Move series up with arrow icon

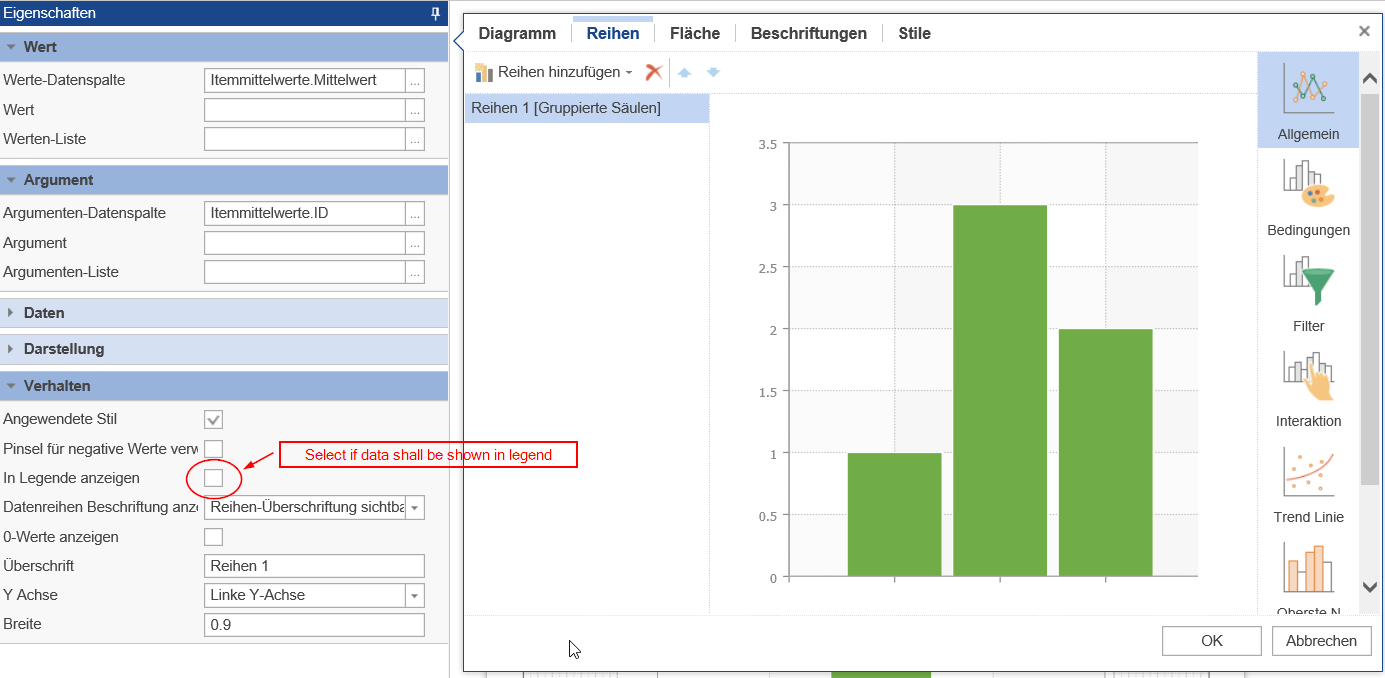tap(685, 72)
